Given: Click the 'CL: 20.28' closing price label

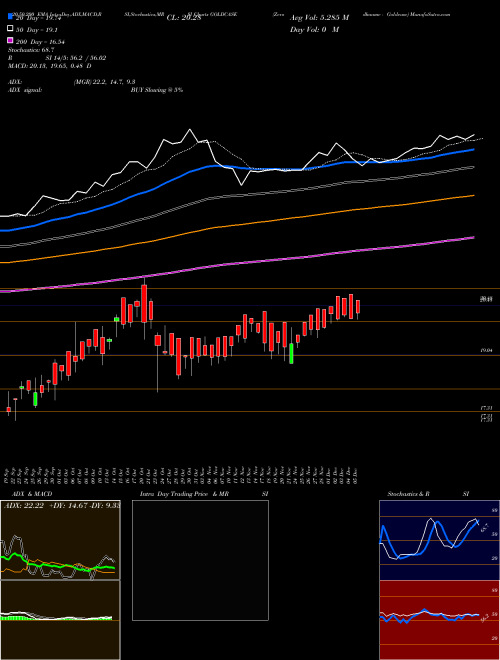Looking at the screenshot, I should point(184,18).
